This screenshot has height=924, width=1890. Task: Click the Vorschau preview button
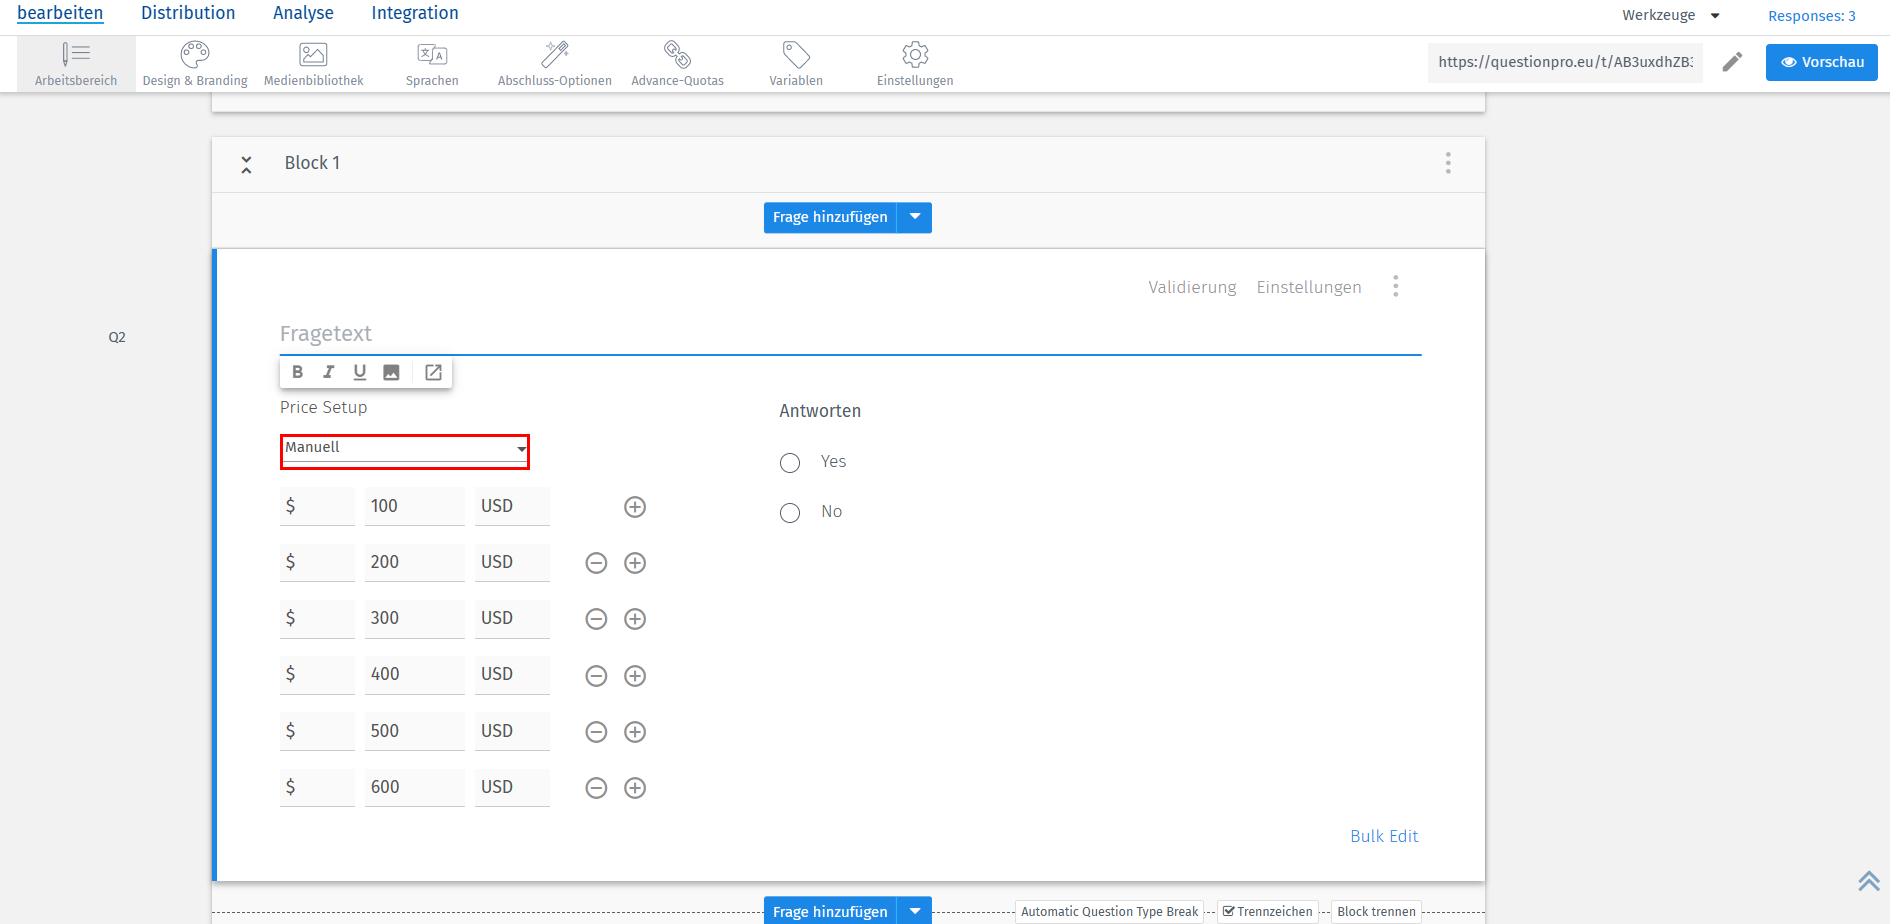coord(1822,62)
